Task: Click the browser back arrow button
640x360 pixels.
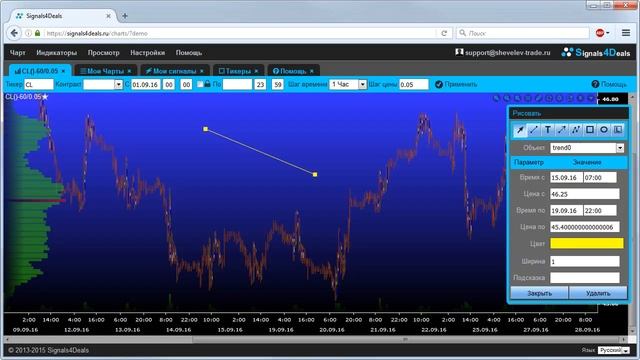Action: 14,33
